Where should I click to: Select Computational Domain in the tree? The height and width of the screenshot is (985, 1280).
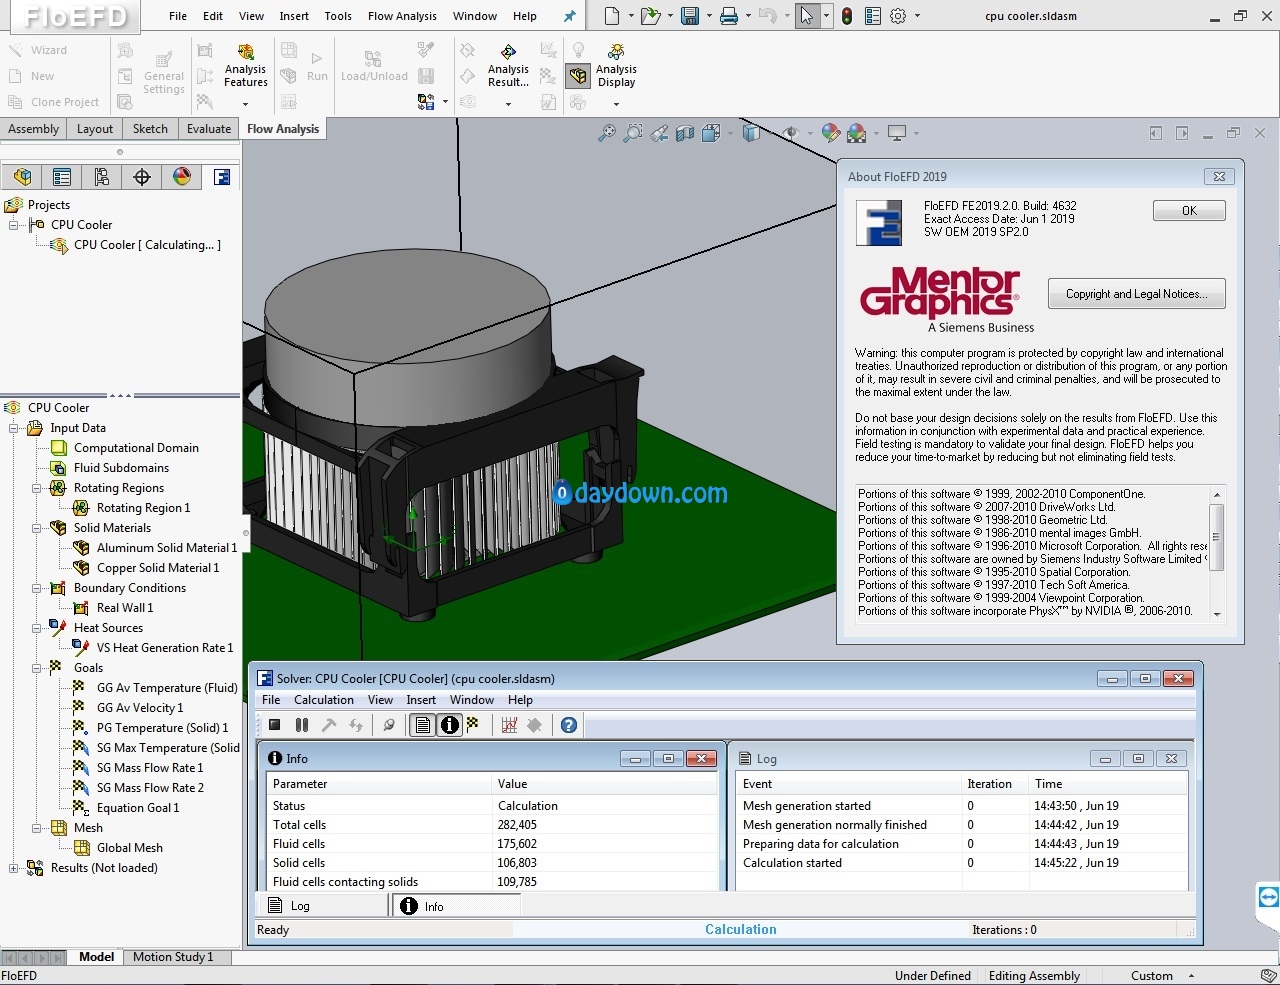pyautogui.click(x=136, y=448)
